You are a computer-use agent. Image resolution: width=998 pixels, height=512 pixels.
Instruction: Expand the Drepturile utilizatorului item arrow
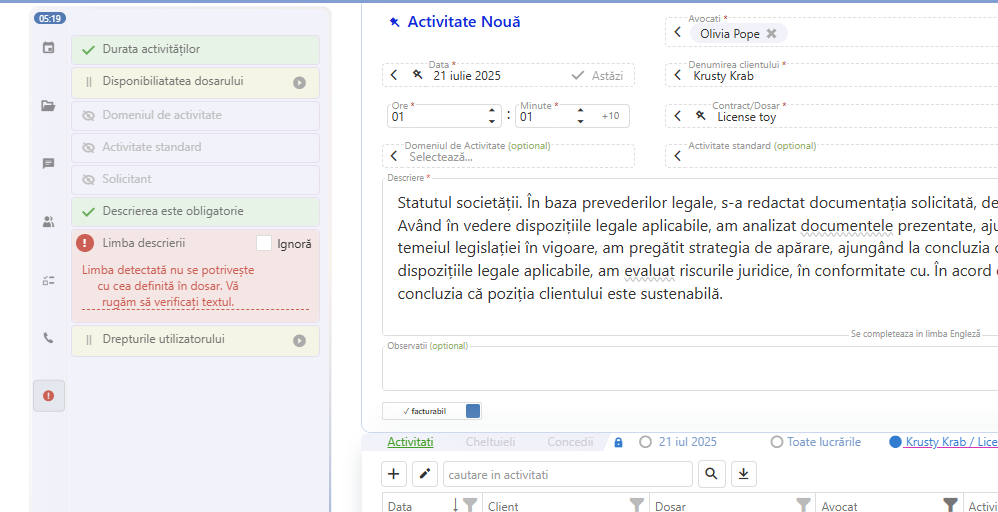[299, 341]
